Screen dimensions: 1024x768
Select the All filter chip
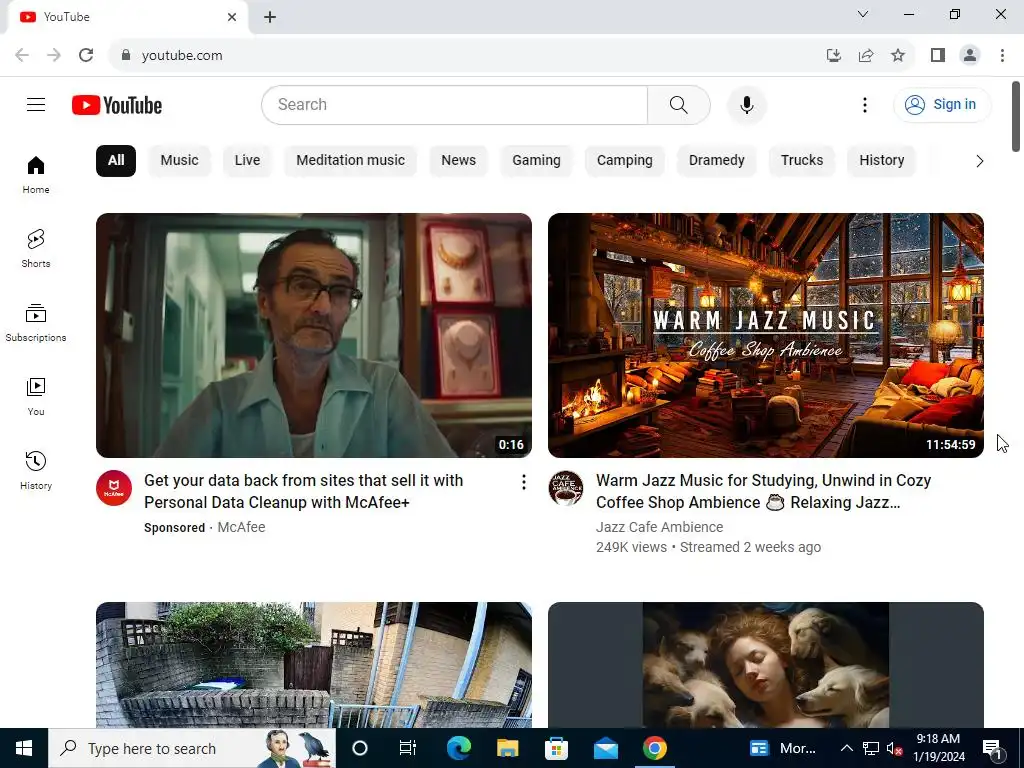116,161
